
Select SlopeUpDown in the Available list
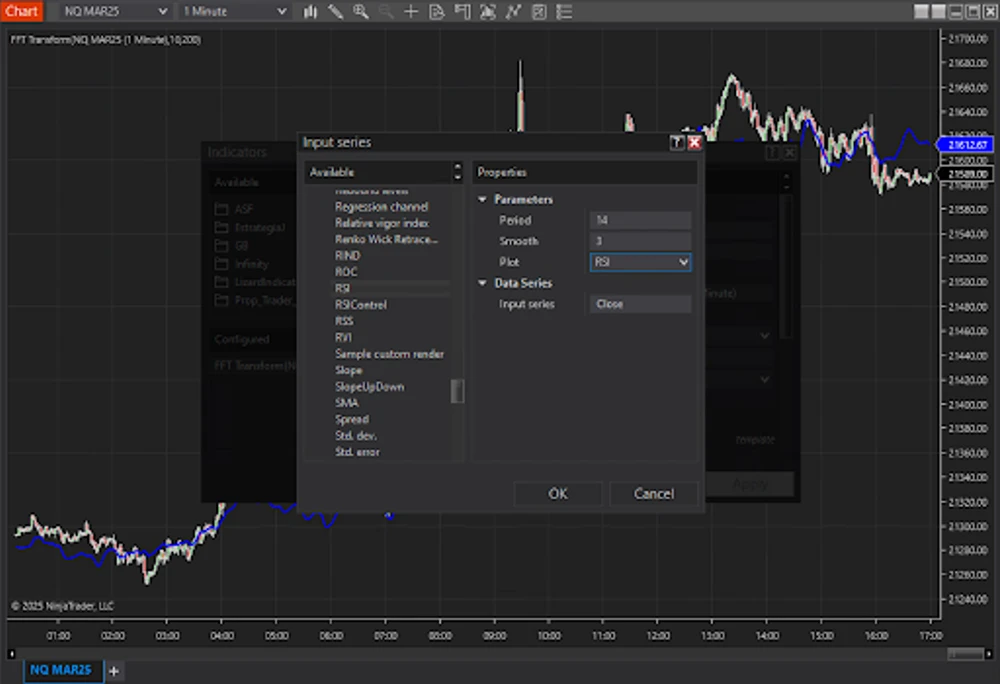click(x=369, y=386)
